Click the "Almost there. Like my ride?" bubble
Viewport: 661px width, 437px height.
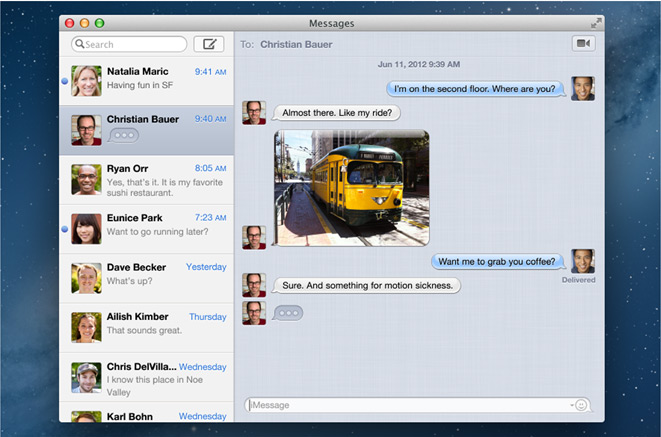click(336, 113)
